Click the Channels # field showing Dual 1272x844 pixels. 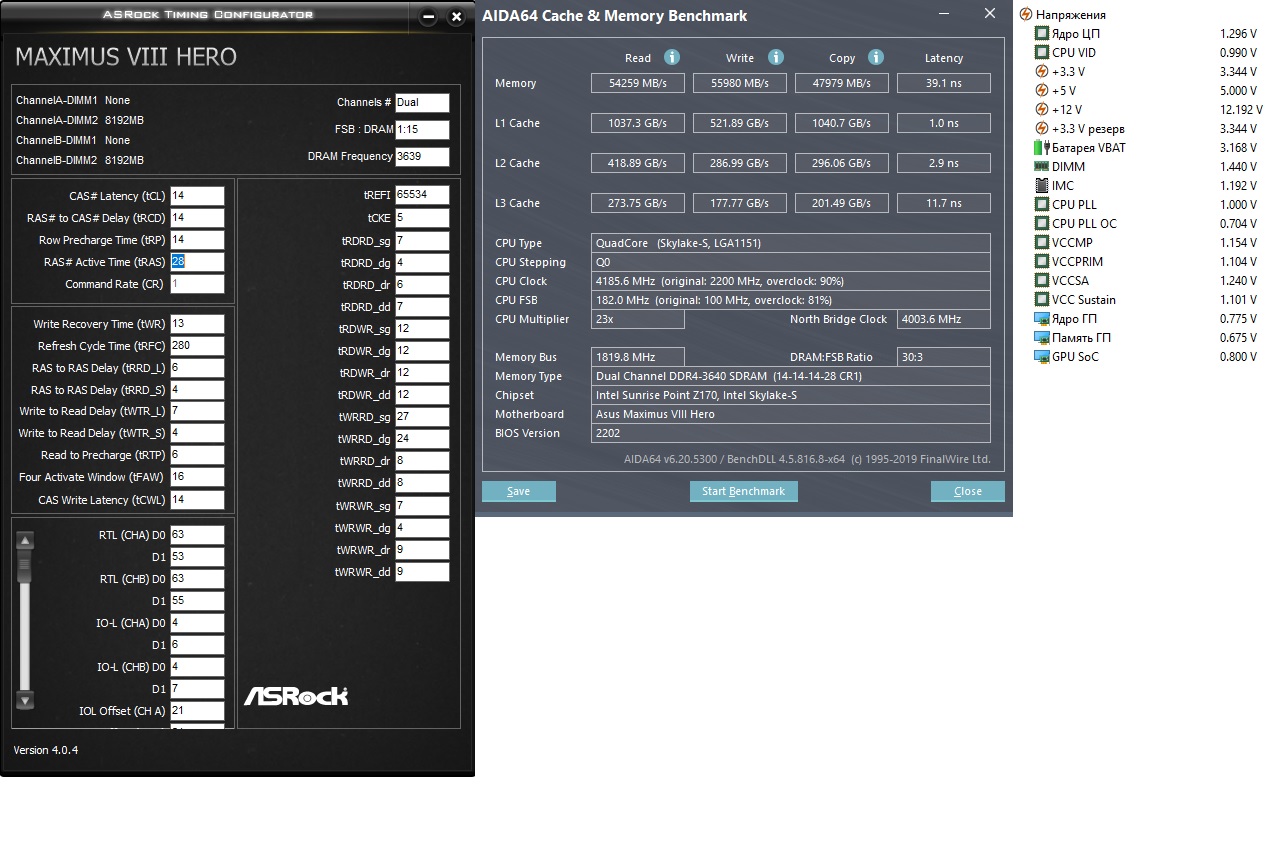coord(422,103)
